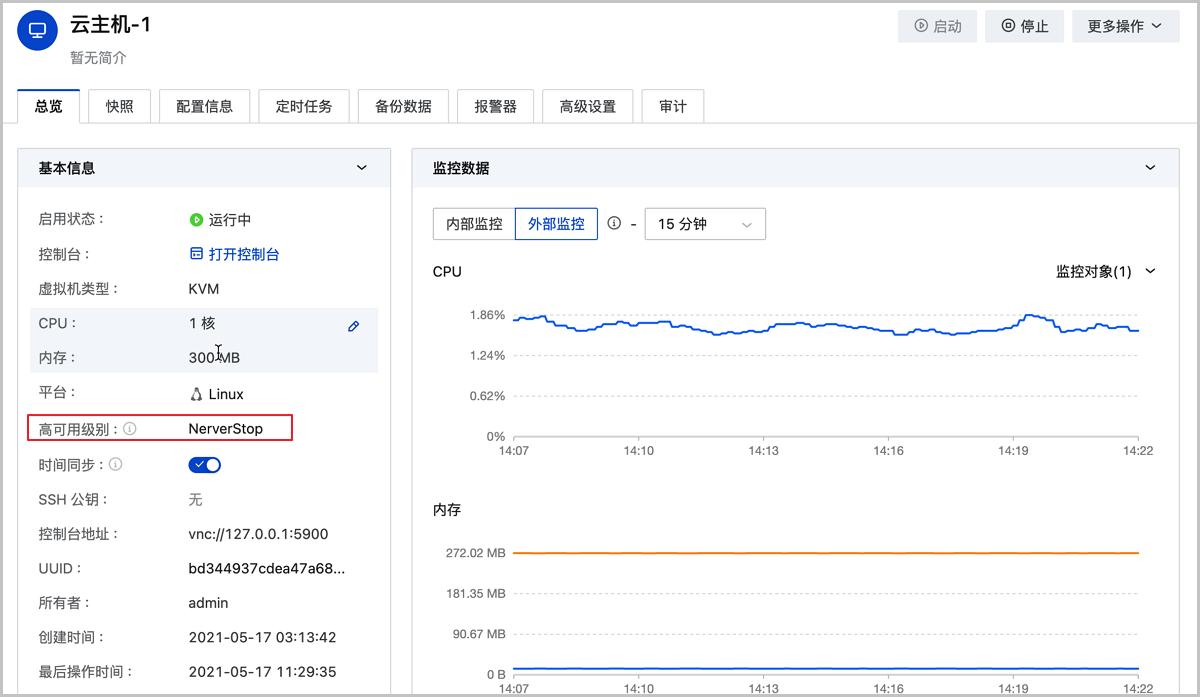Click info icon beside 外部监控 button
The width and height of the screenshot is (1200, 697).
tap(614, 224)
